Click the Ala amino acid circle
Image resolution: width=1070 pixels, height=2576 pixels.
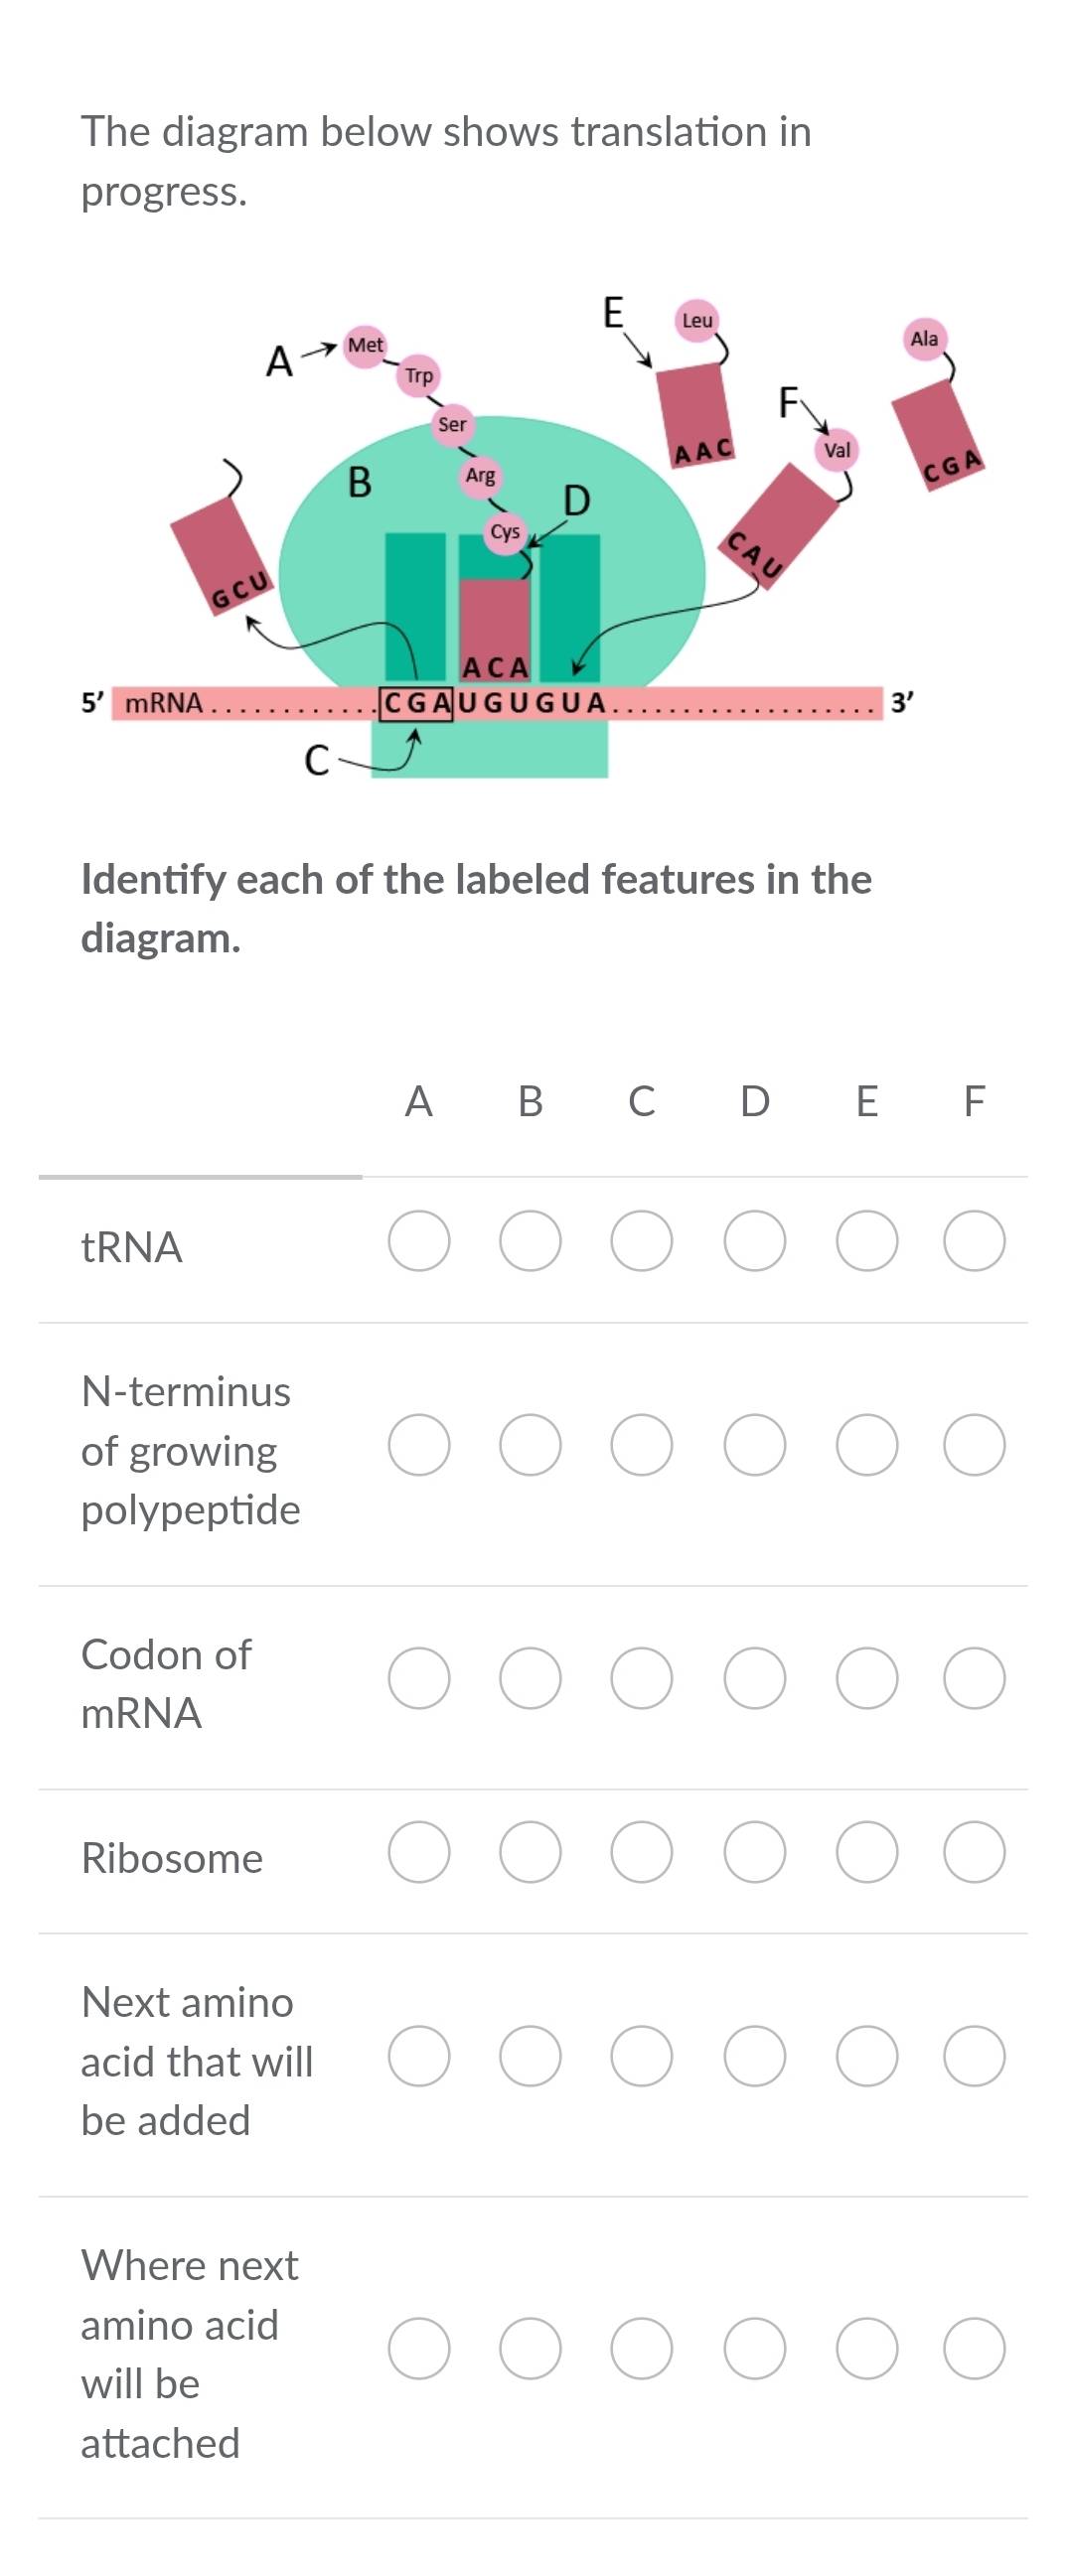pos(924,338)
